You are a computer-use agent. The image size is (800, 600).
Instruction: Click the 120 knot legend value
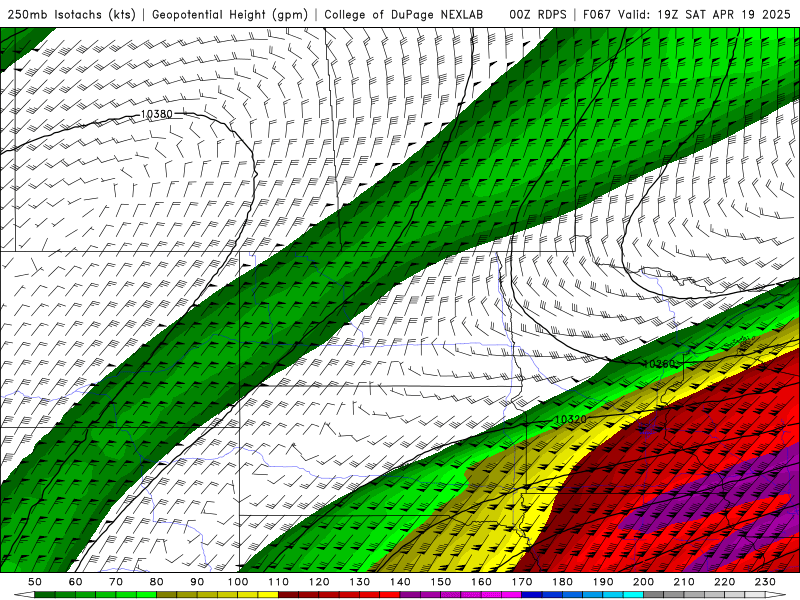click(319, 582)
